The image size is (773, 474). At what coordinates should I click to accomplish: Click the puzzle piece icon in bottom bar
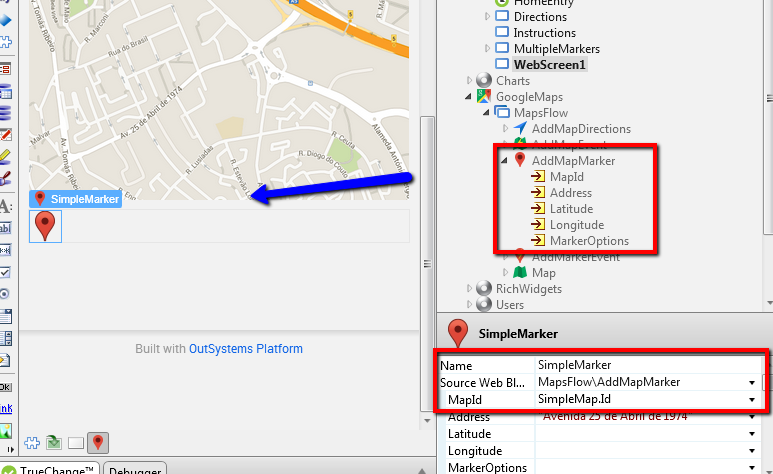coord(32,442)
